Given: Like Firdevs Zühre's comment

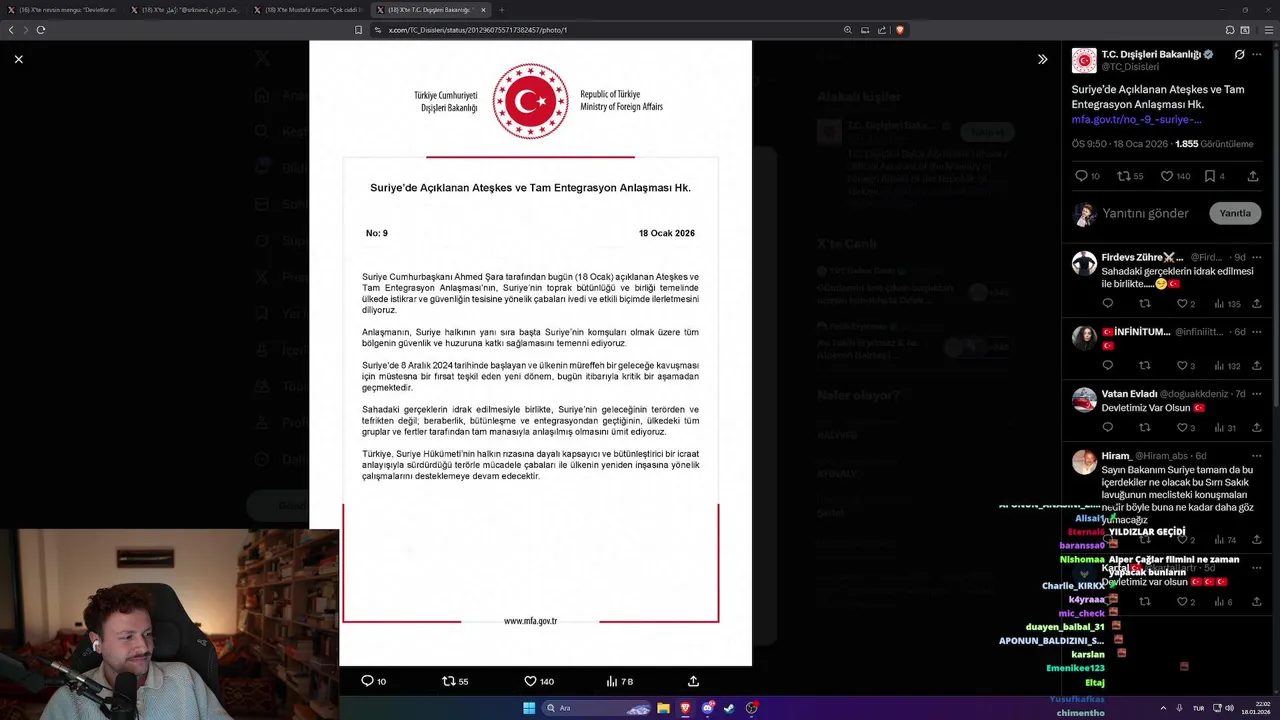Looking at the screenshot, I should [x=1182, y=303].
